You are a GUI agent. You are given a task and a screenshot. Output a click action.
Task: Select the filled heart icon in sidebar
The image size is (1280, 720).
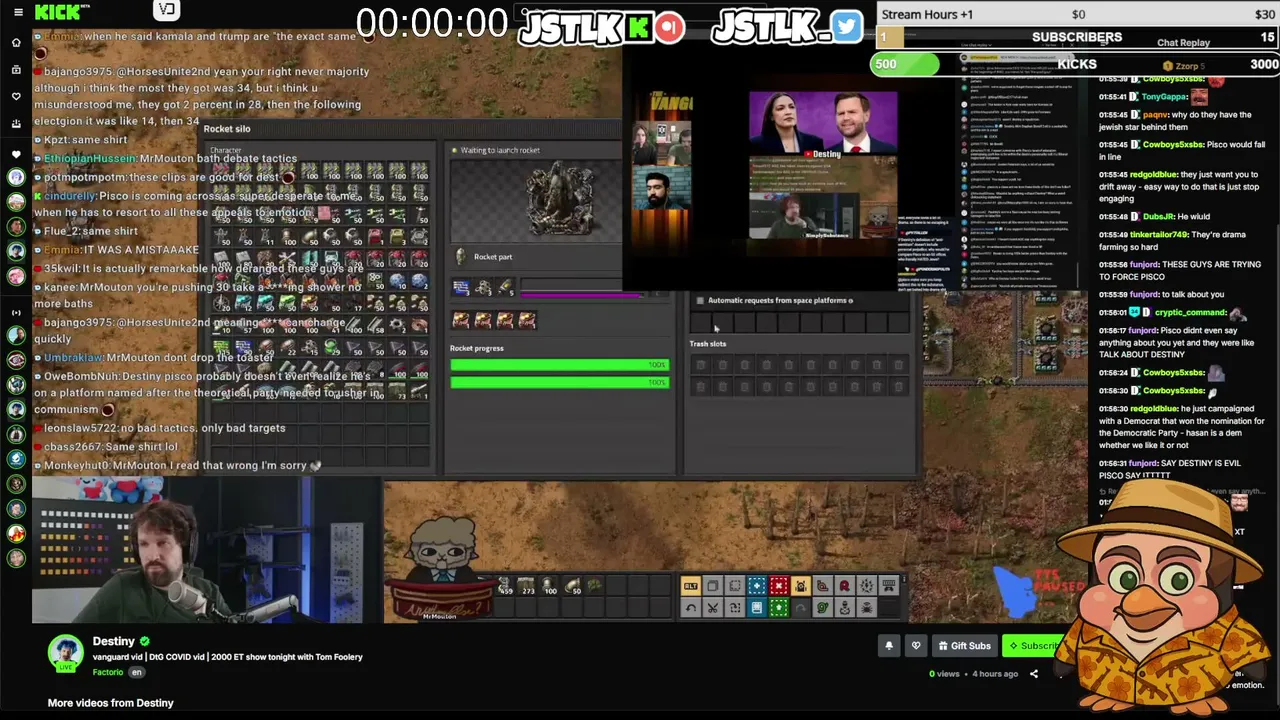tap(16, 154)
